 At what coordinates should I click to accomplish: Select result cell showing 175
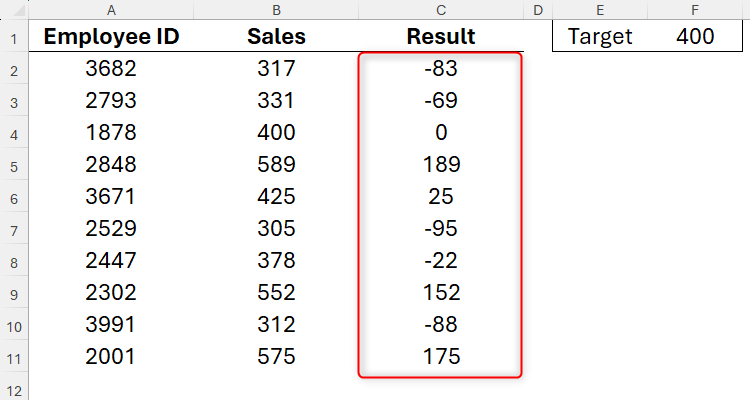[441, 356]
